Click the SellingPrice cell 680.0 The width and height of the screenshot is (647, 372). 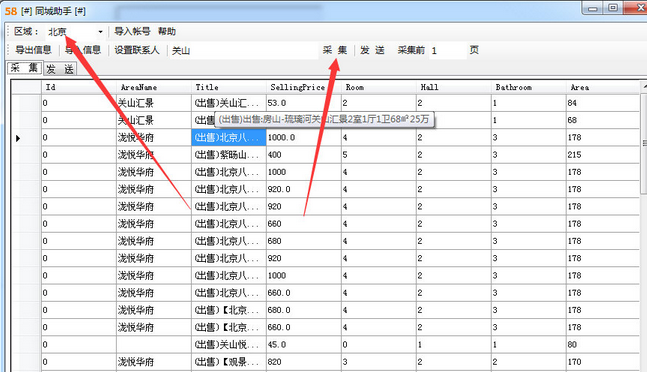tap(304, 310)
